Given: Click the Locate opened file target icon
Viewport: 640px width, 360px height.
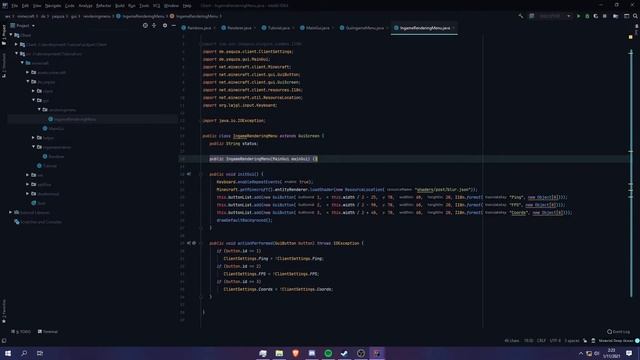Looking at the screenshot, I should (x=145, y=25).
